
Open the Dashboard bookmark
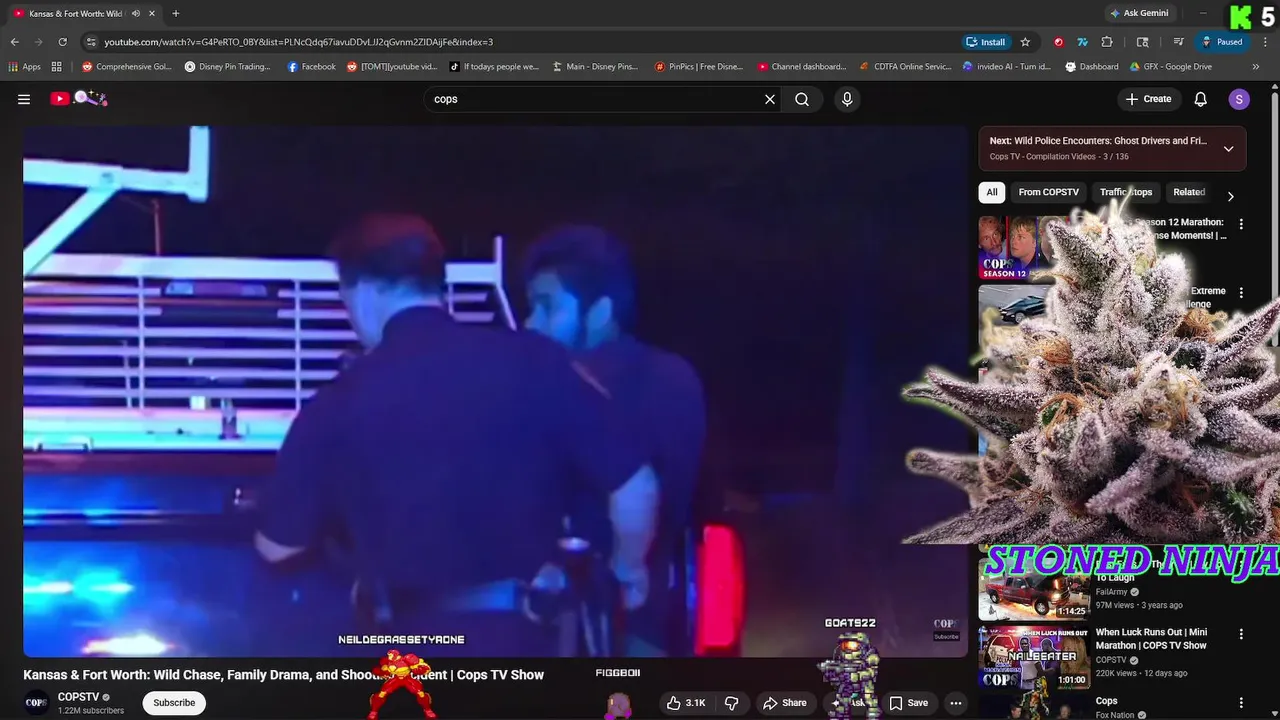click(1092, 67)
